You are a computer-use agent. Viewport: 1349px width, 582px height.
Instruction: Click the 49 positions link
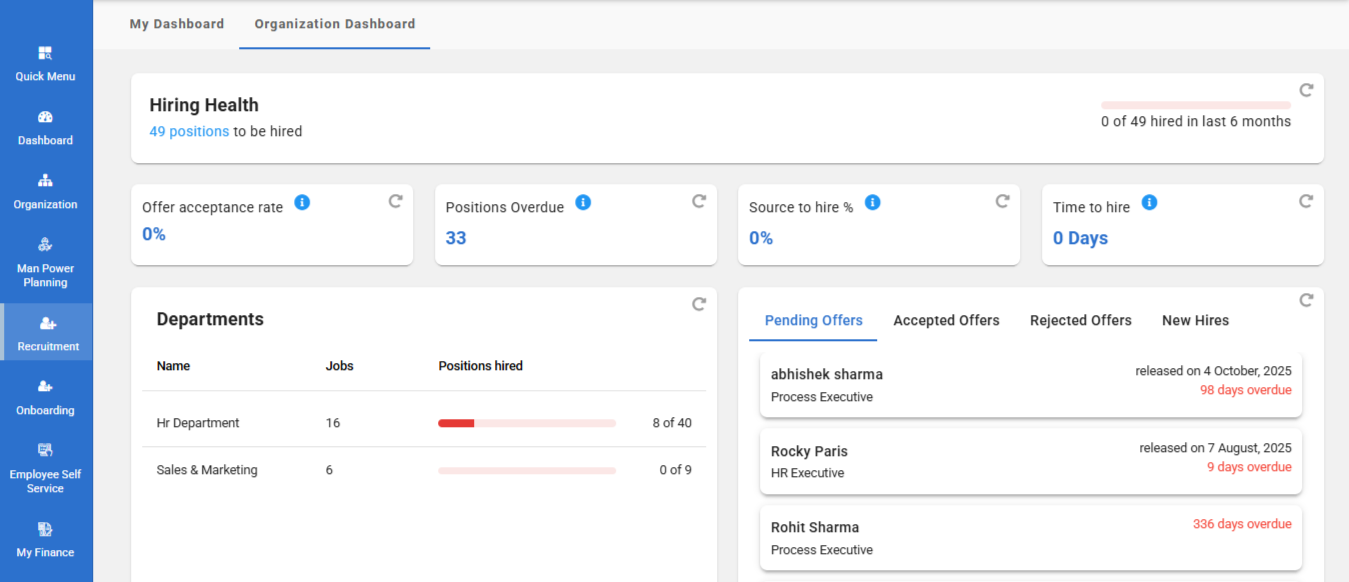(189, 131)
